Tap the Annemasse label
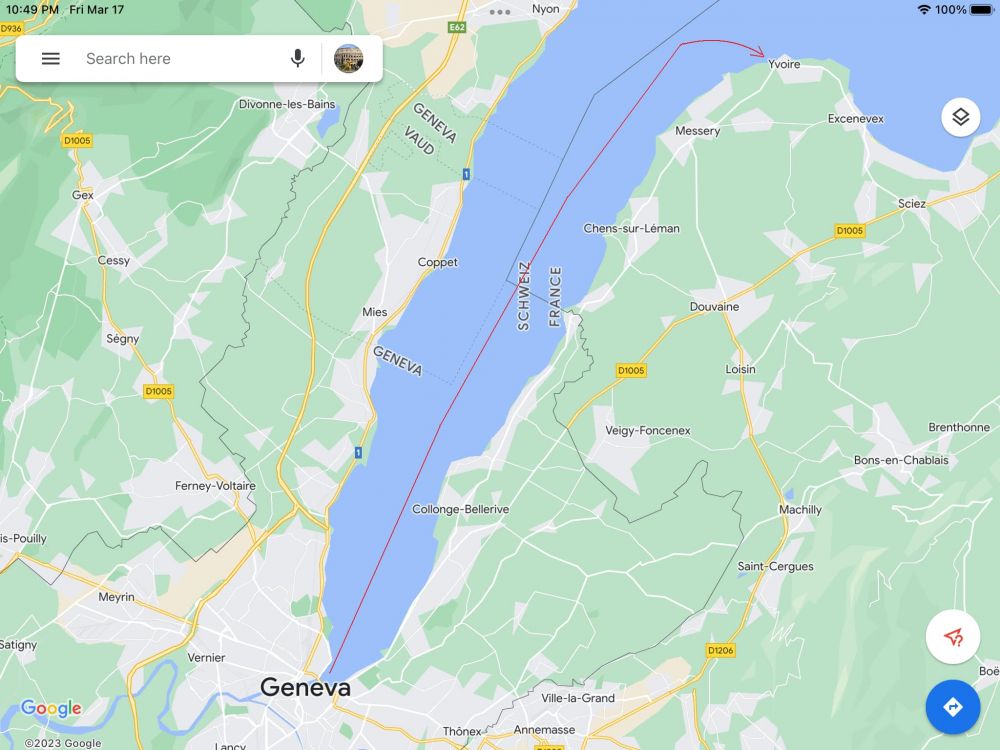This screenshot has width=1000, height=750. pos(544,730)
